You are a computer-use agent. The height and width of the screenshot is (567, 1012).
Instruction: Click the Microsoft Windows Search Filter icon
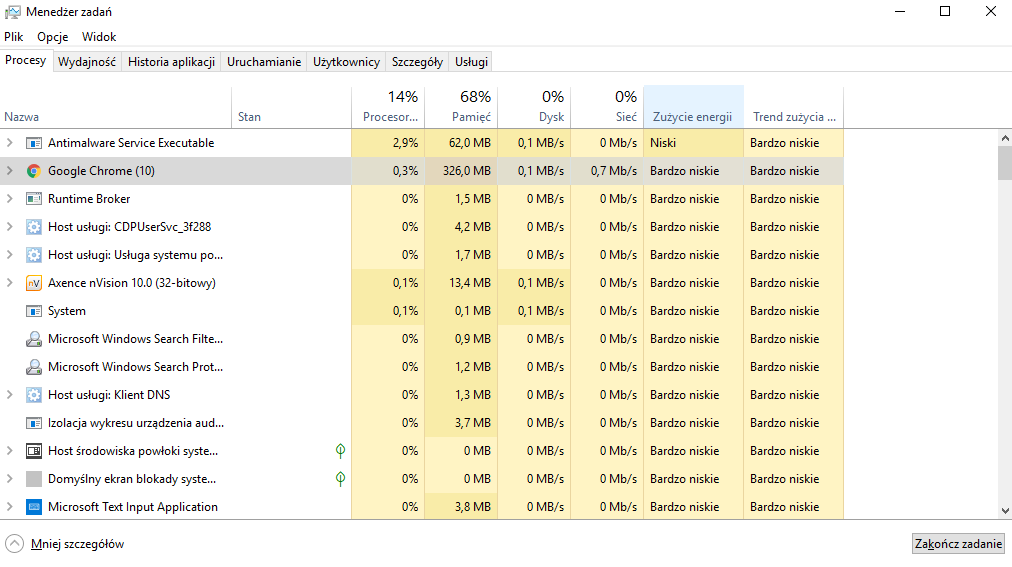(34, 339)
